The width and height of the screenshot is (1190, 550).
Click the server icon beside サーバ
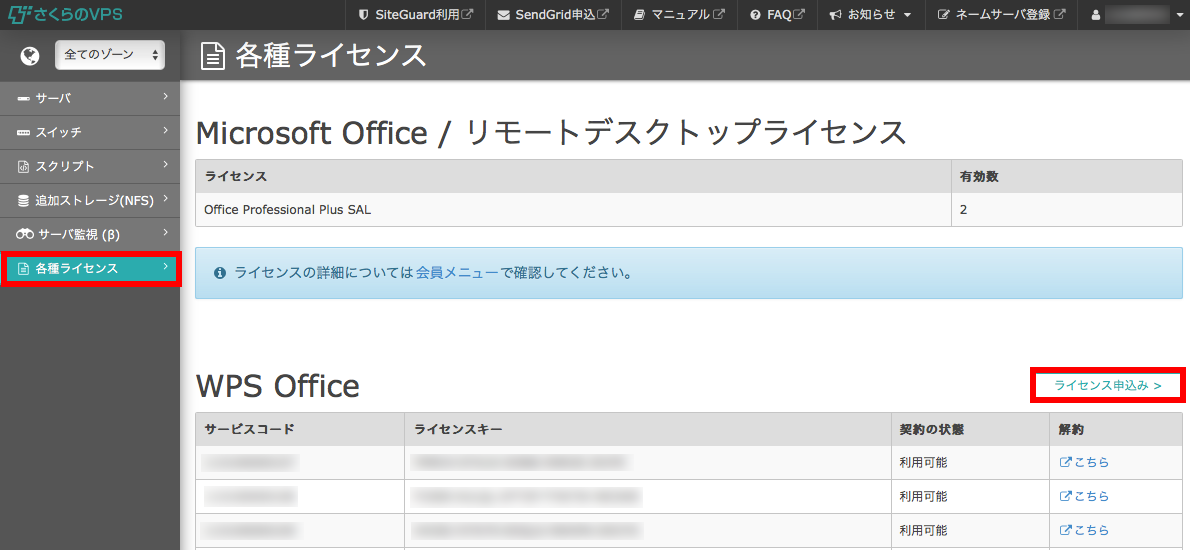(x=23, y=98)
